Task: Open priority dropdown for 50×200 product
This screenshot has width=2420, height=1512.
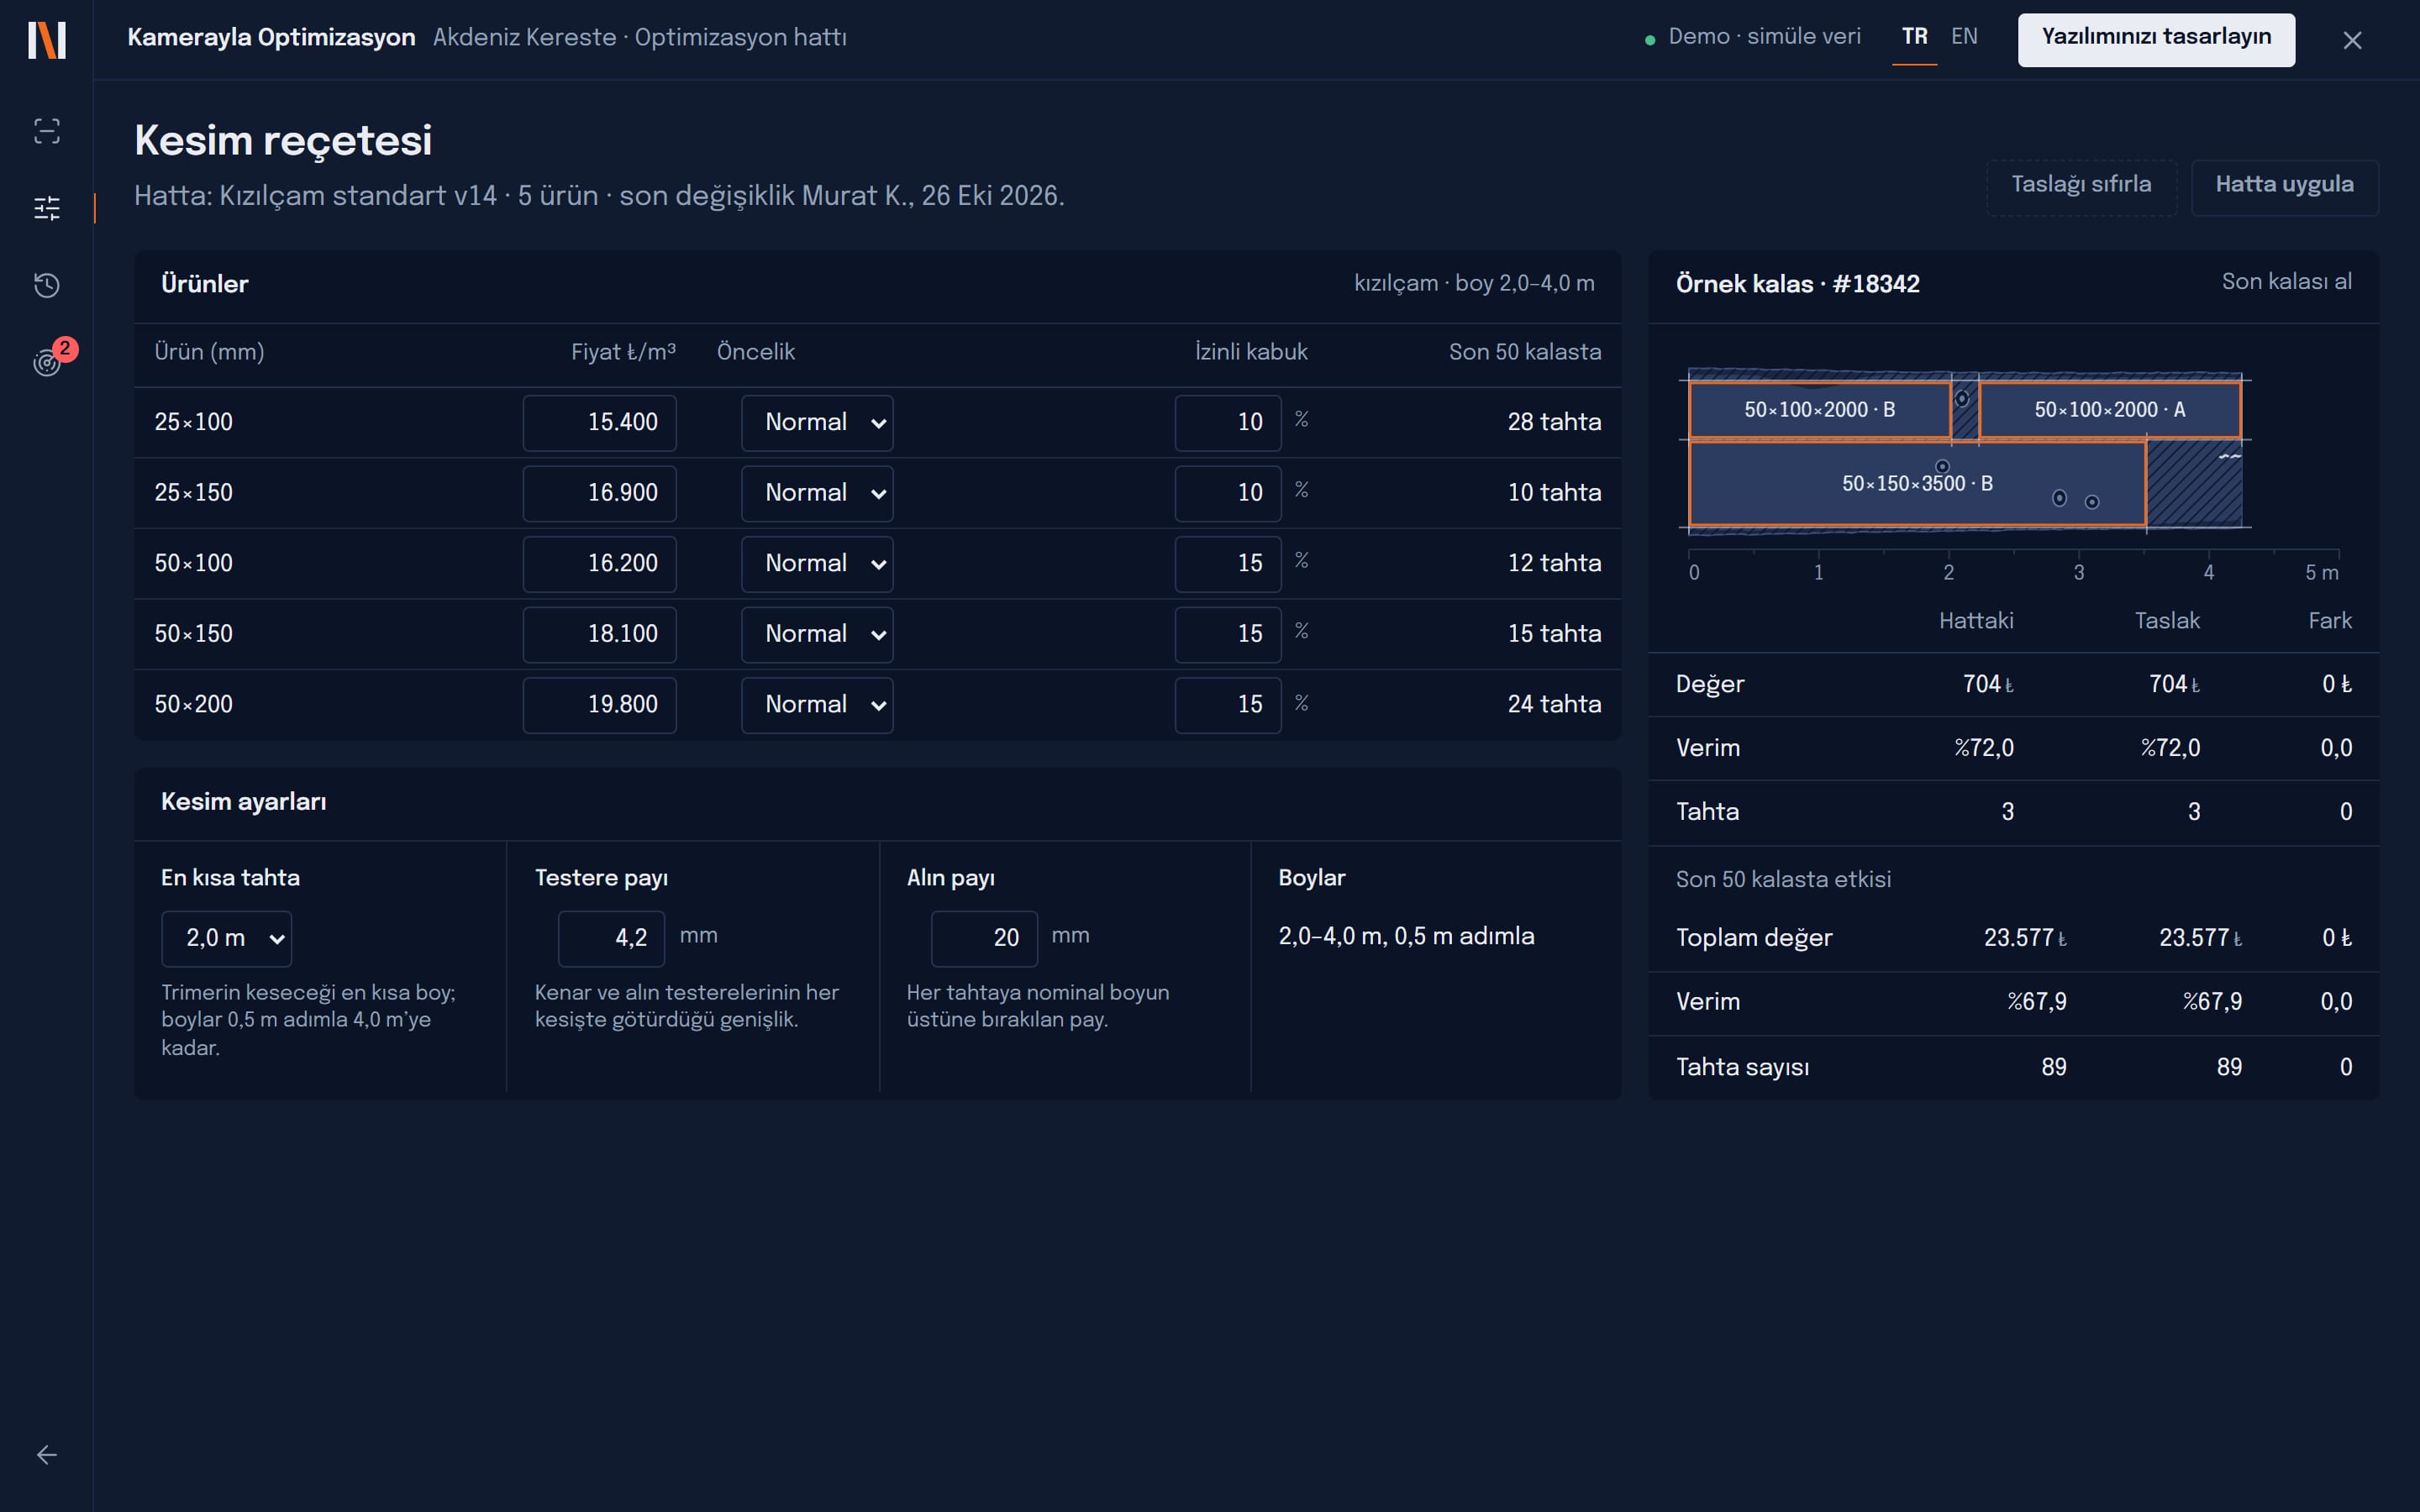Action: [x=817, y=705]
